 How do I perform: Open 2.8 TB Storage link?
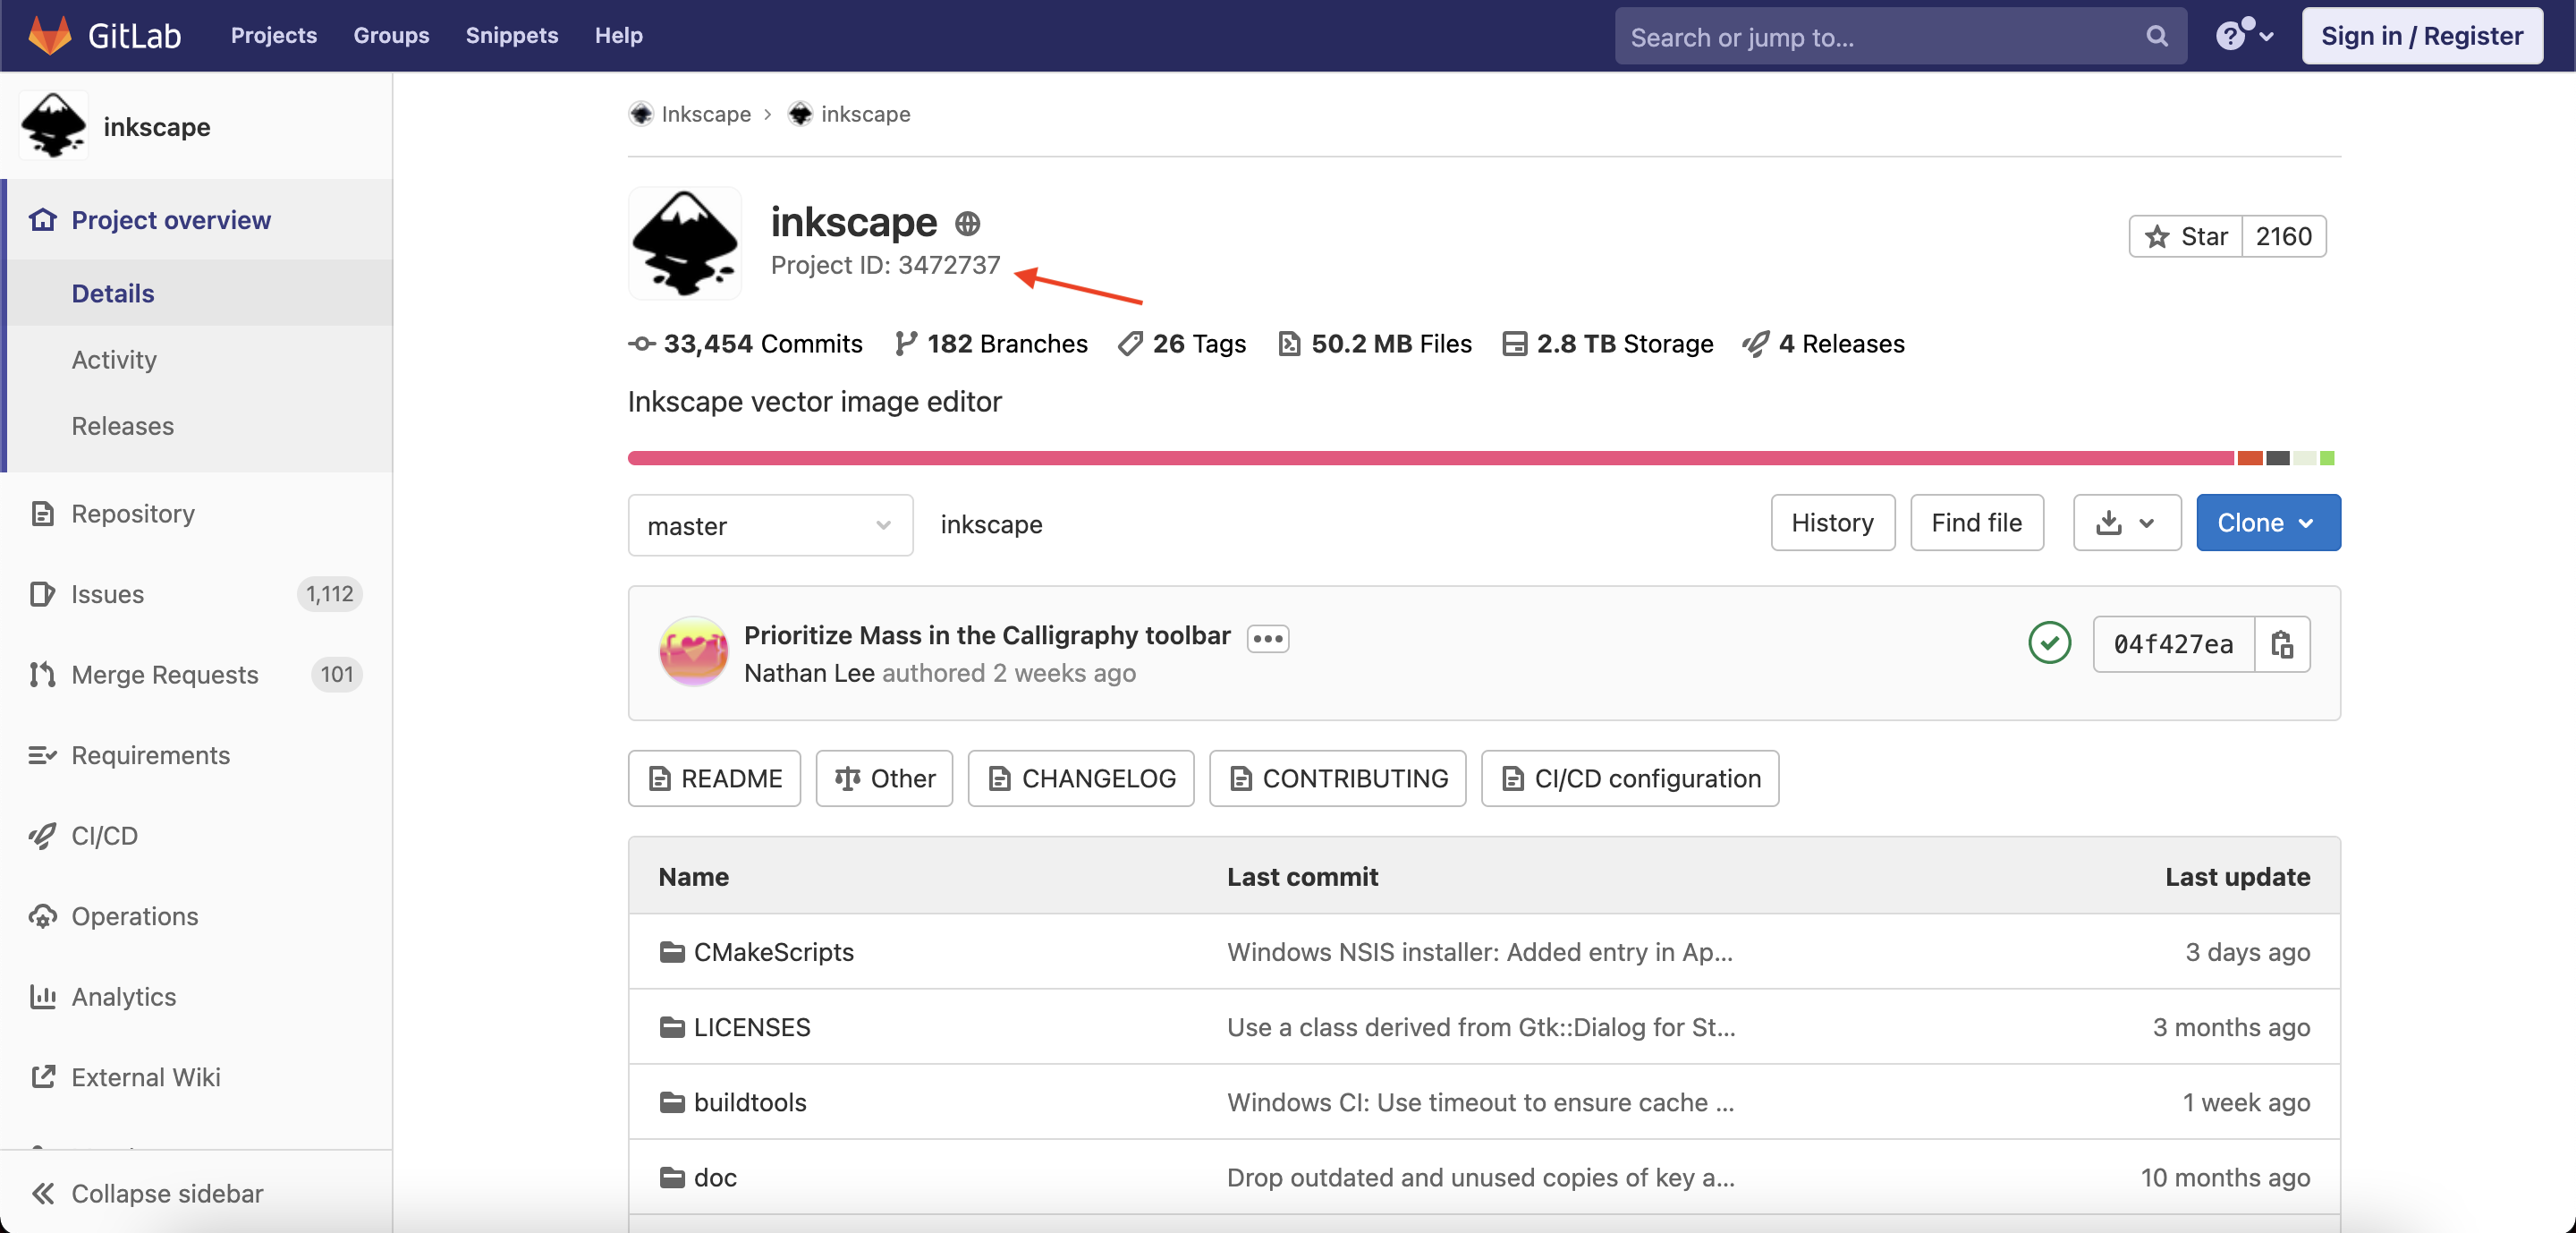1608,343
